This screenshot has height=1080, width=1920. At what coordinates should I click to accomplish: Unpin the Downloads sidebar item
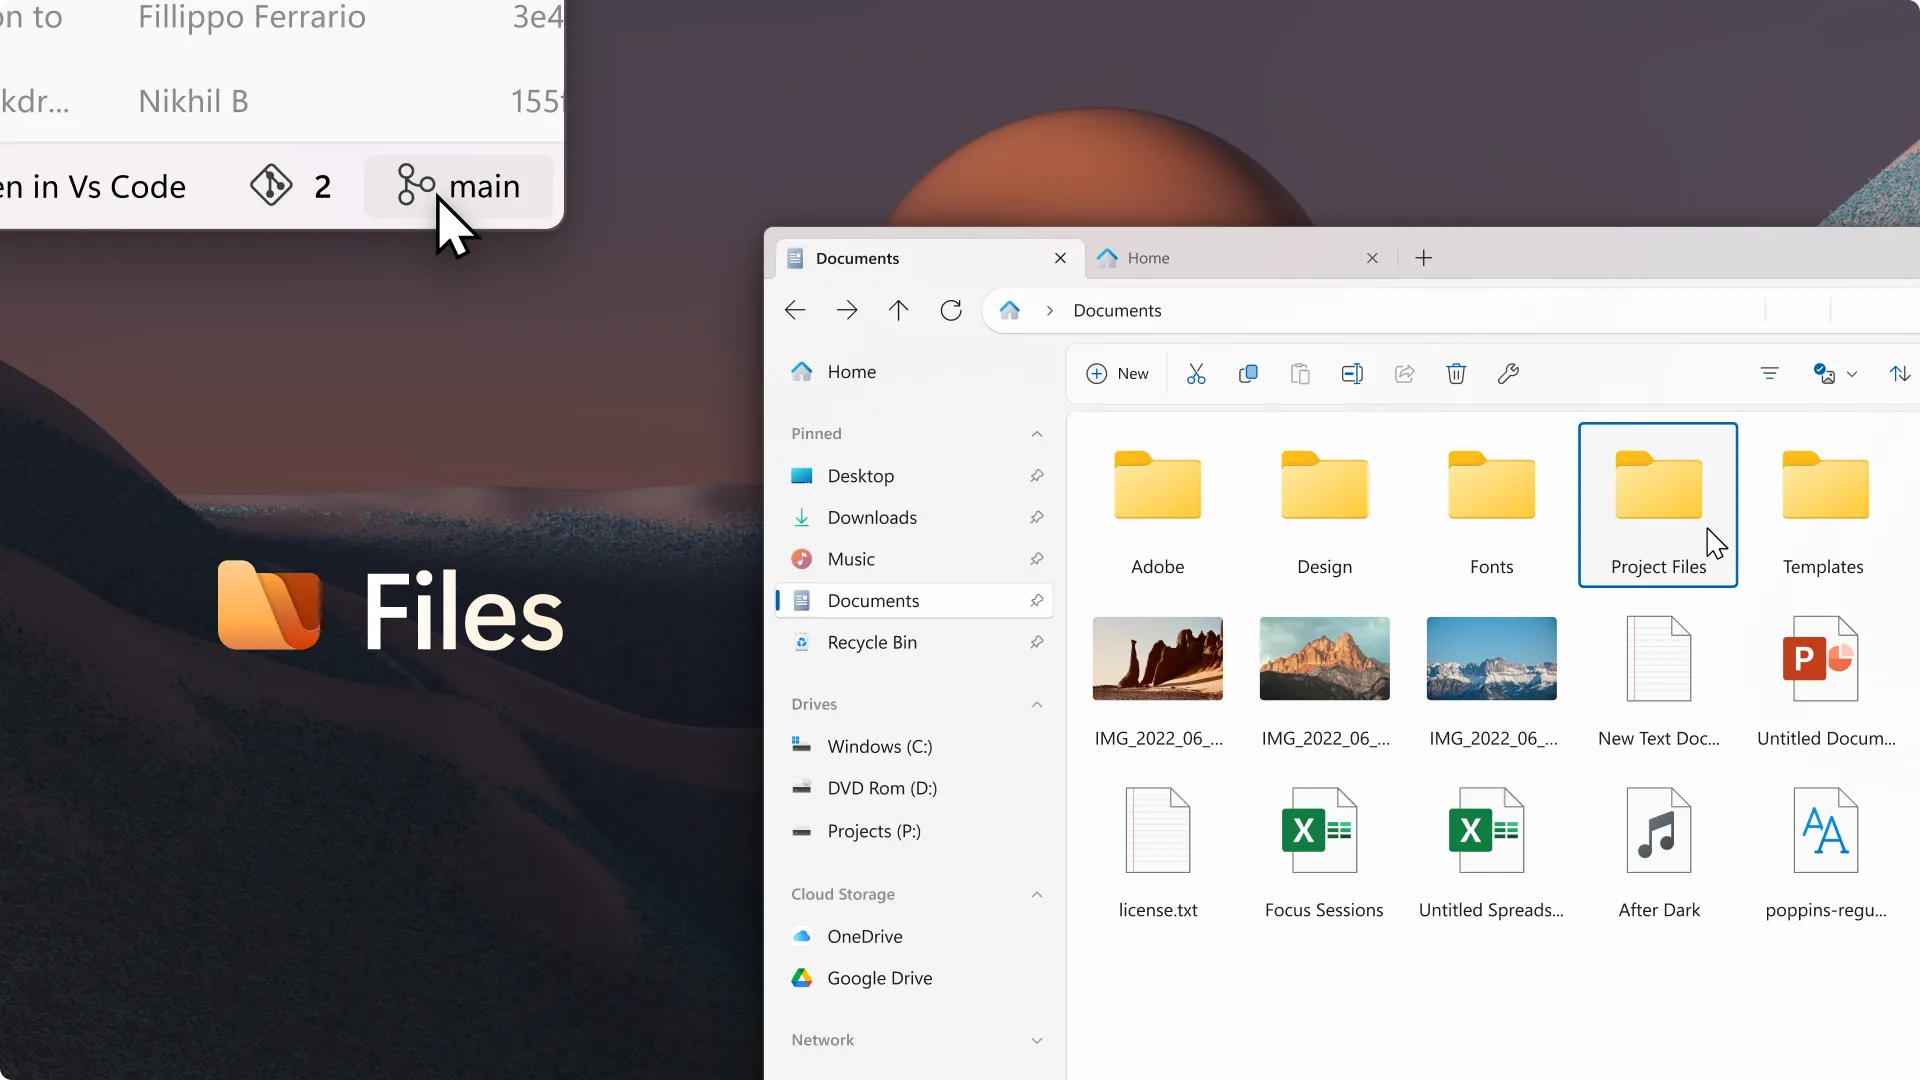click(x=1037, y=517)
